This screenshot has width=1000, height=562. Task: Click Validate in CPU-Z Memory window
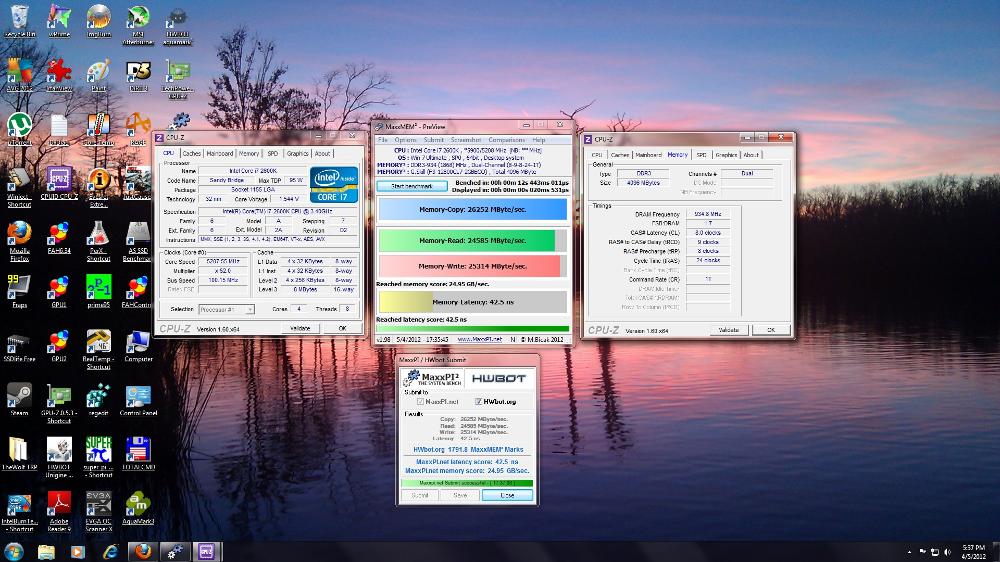coord(729,330)
